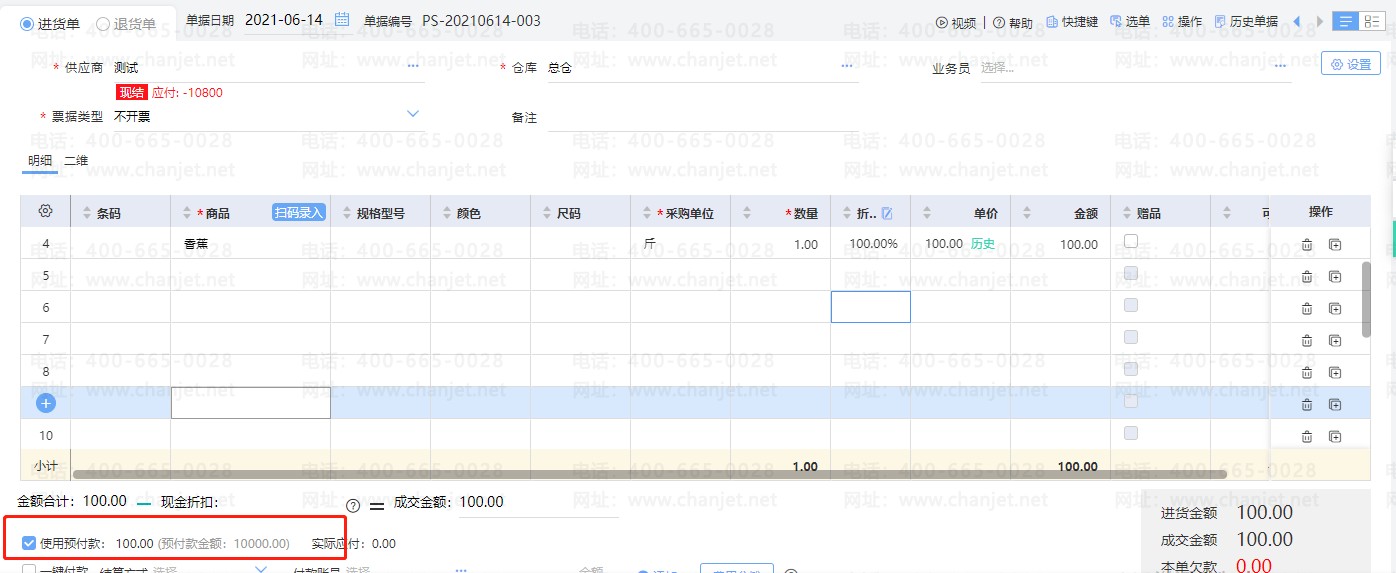Viewport: 1396px width, 573px height.
Task: Sort by the 数量 column
Action: (x=745, y=213)
